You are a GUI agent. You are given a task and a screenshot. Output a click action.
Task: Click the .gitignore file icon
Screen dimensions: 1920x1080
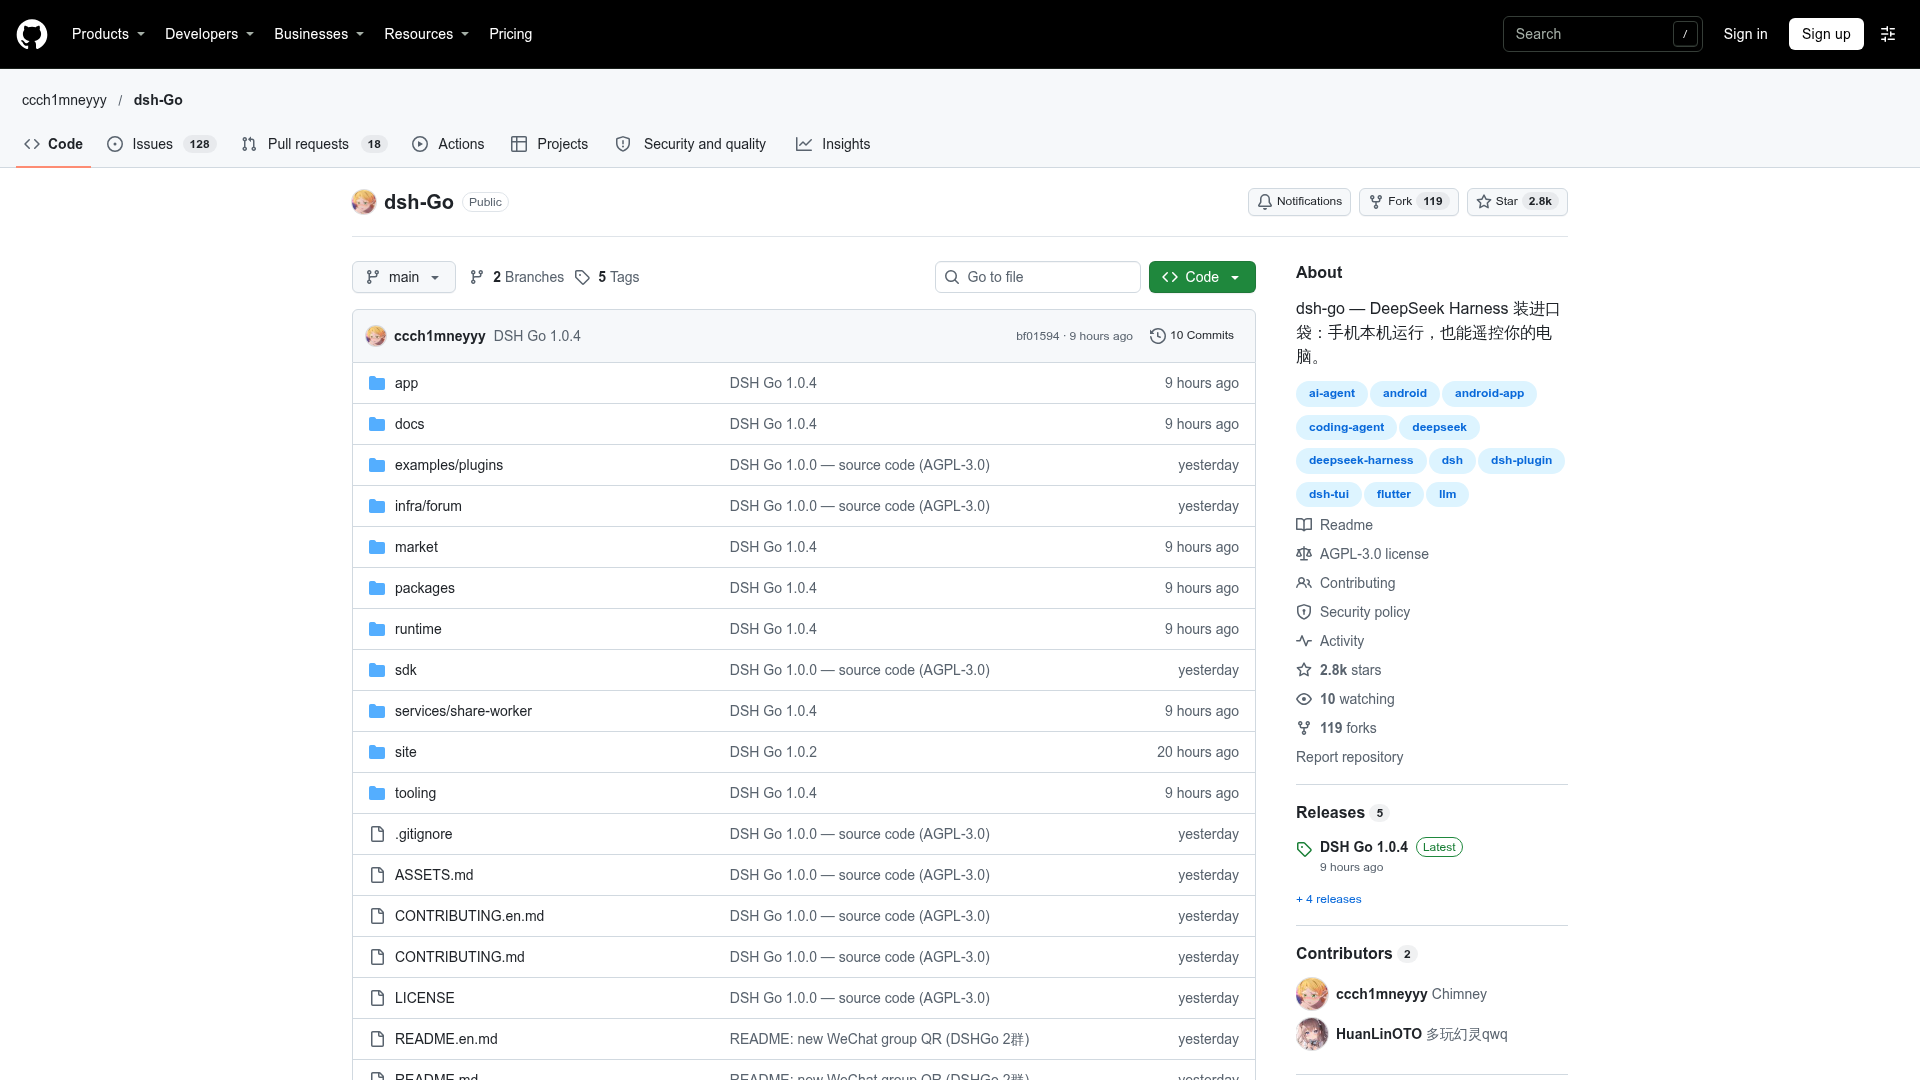[377, 834]
